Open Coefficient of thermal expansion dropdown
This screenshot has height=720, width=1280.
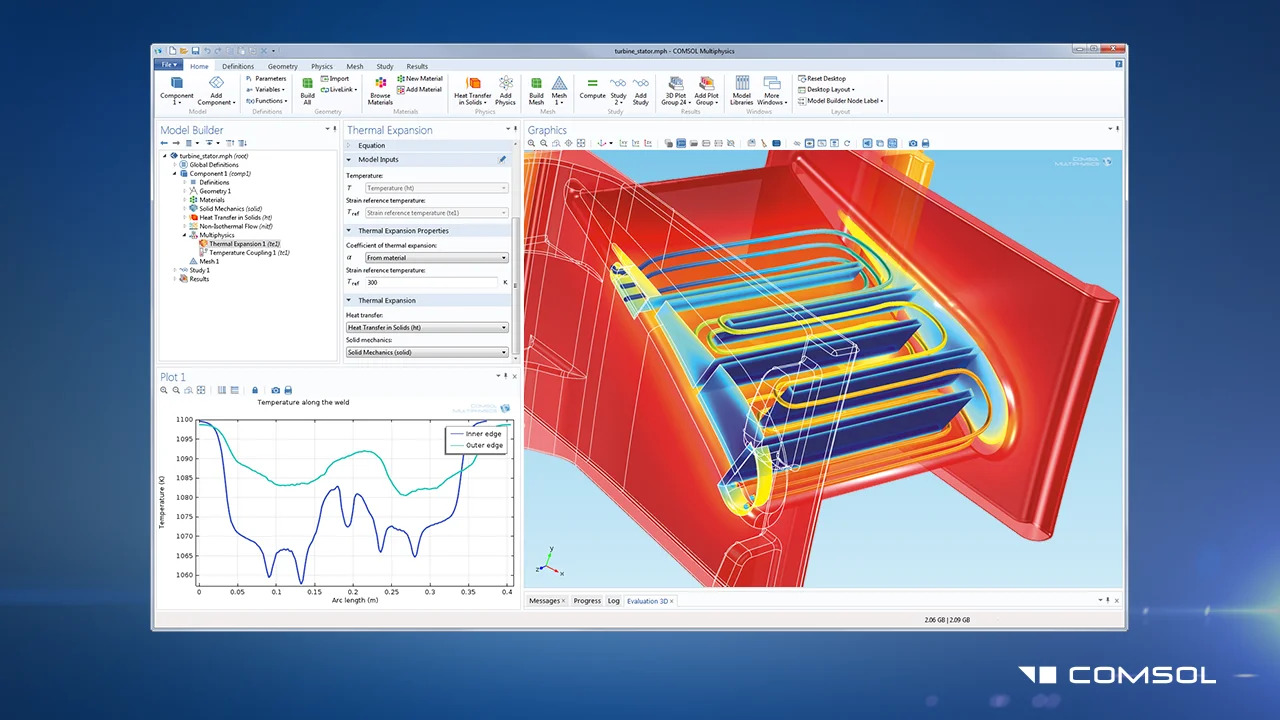436,258
